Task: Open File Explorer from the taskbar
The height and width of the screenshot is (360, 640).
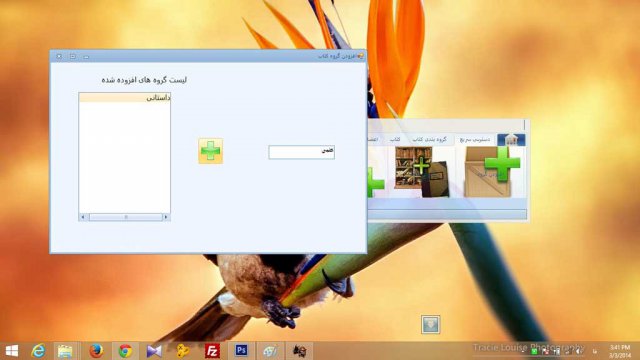Action: pos(65,351)
